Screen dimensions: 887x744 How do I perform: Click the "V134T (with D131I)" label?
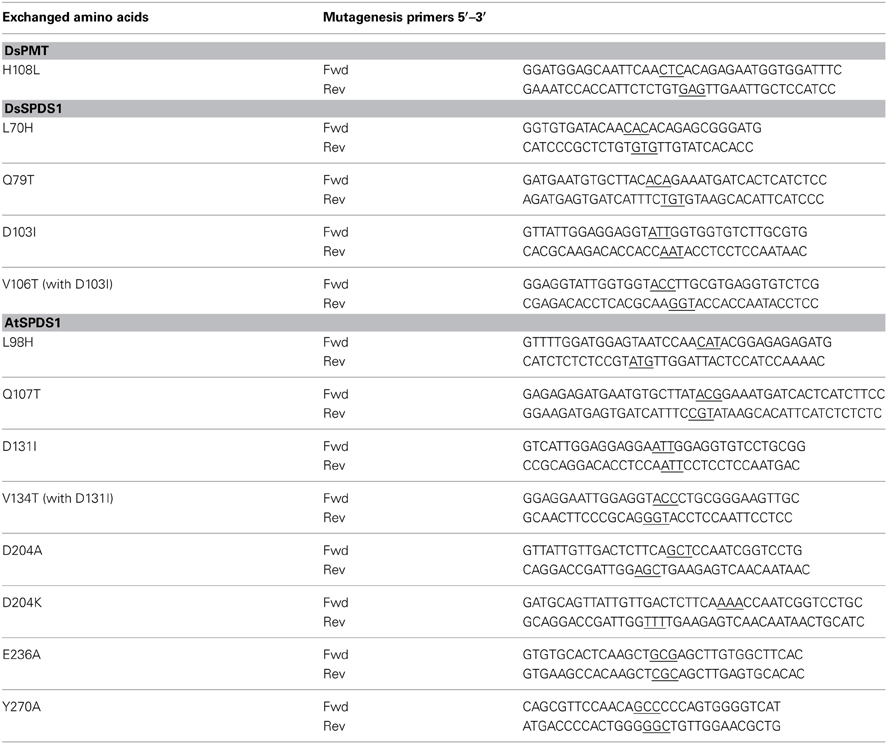coord(58,498)
